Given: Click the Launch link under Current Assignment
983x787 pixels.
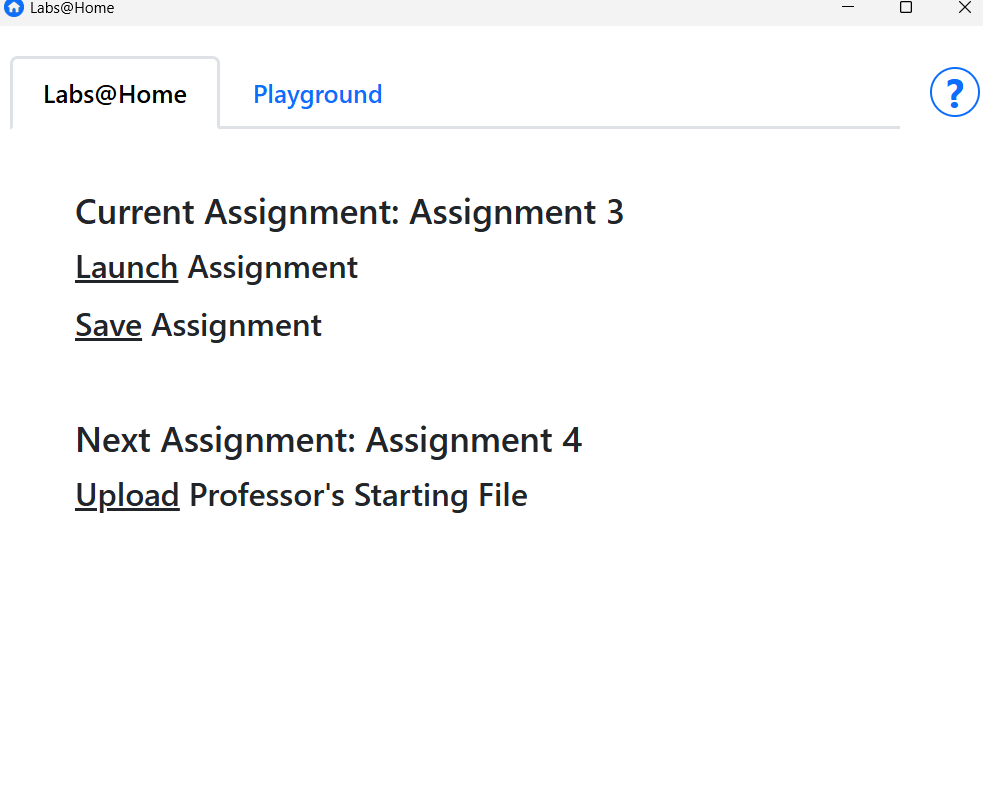Looking at the screenshot, I should click(126, 267).
